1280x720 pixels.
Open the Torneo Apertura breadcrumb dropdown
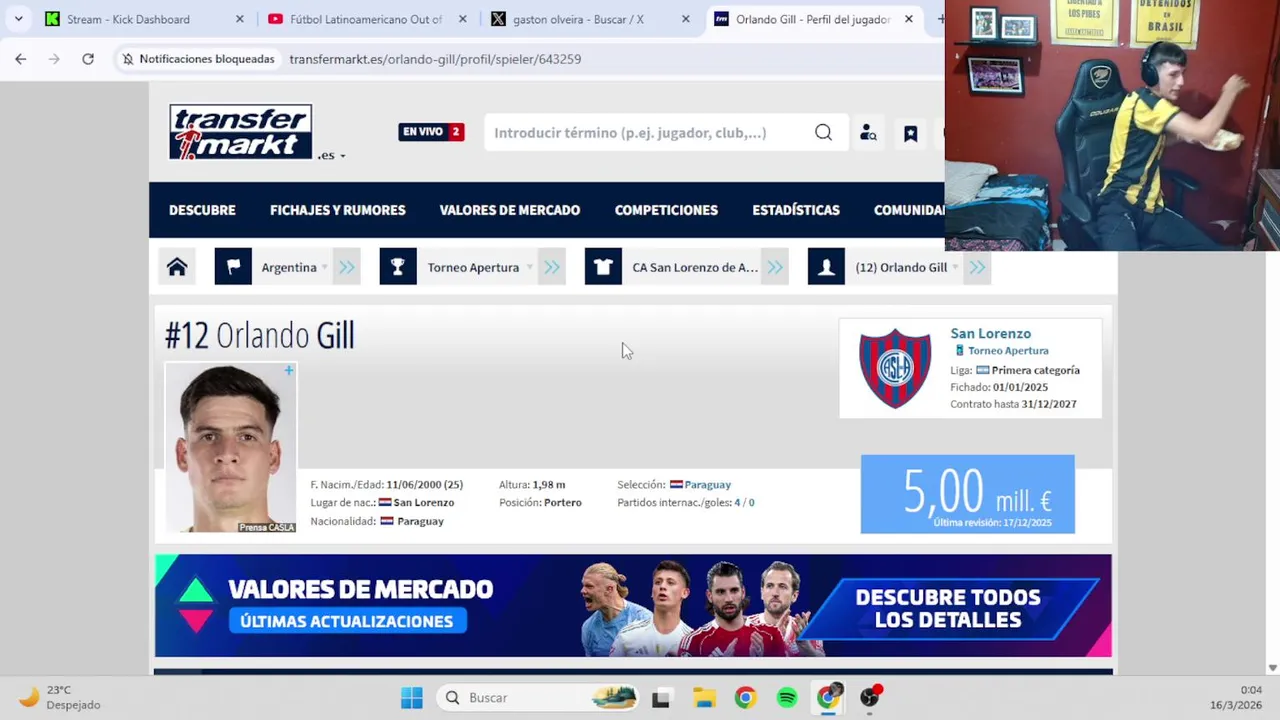(479, 267)
